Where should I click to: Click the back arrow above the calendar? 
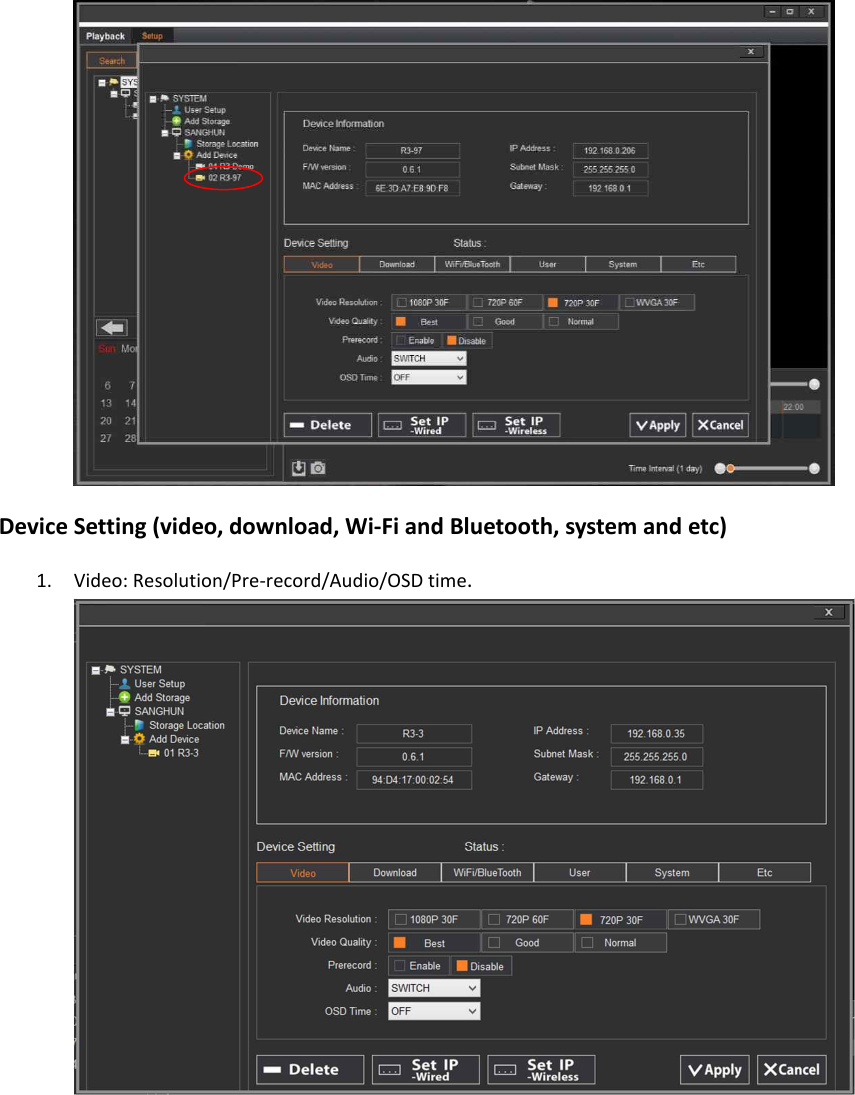pos(112,327)
